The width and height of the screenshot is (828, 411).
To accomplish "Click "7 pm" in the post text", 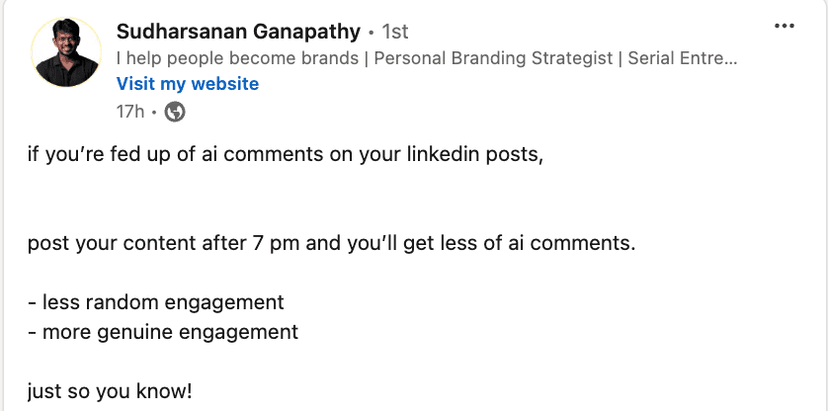I will click(x=284, y=243).
